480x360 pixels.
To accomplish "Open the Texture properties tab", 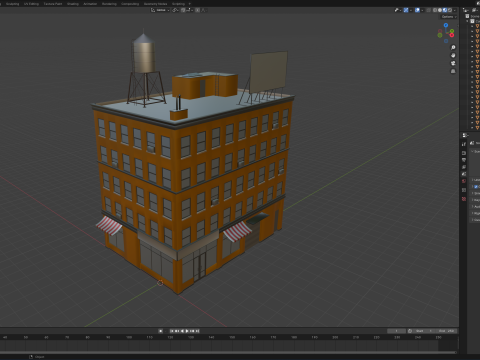I will tap(464, 199).
